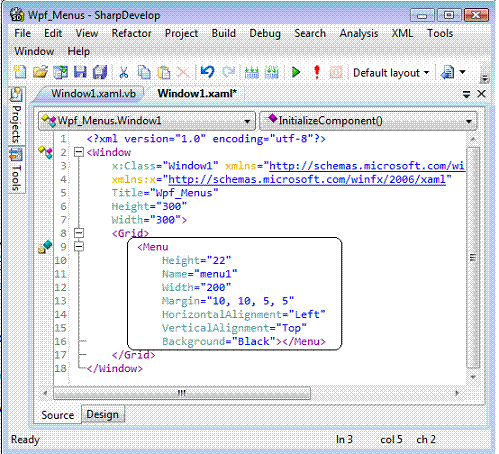Open a file with the folder icon
Viewport: 499px width, 454px height.
[x=40, y=72]
